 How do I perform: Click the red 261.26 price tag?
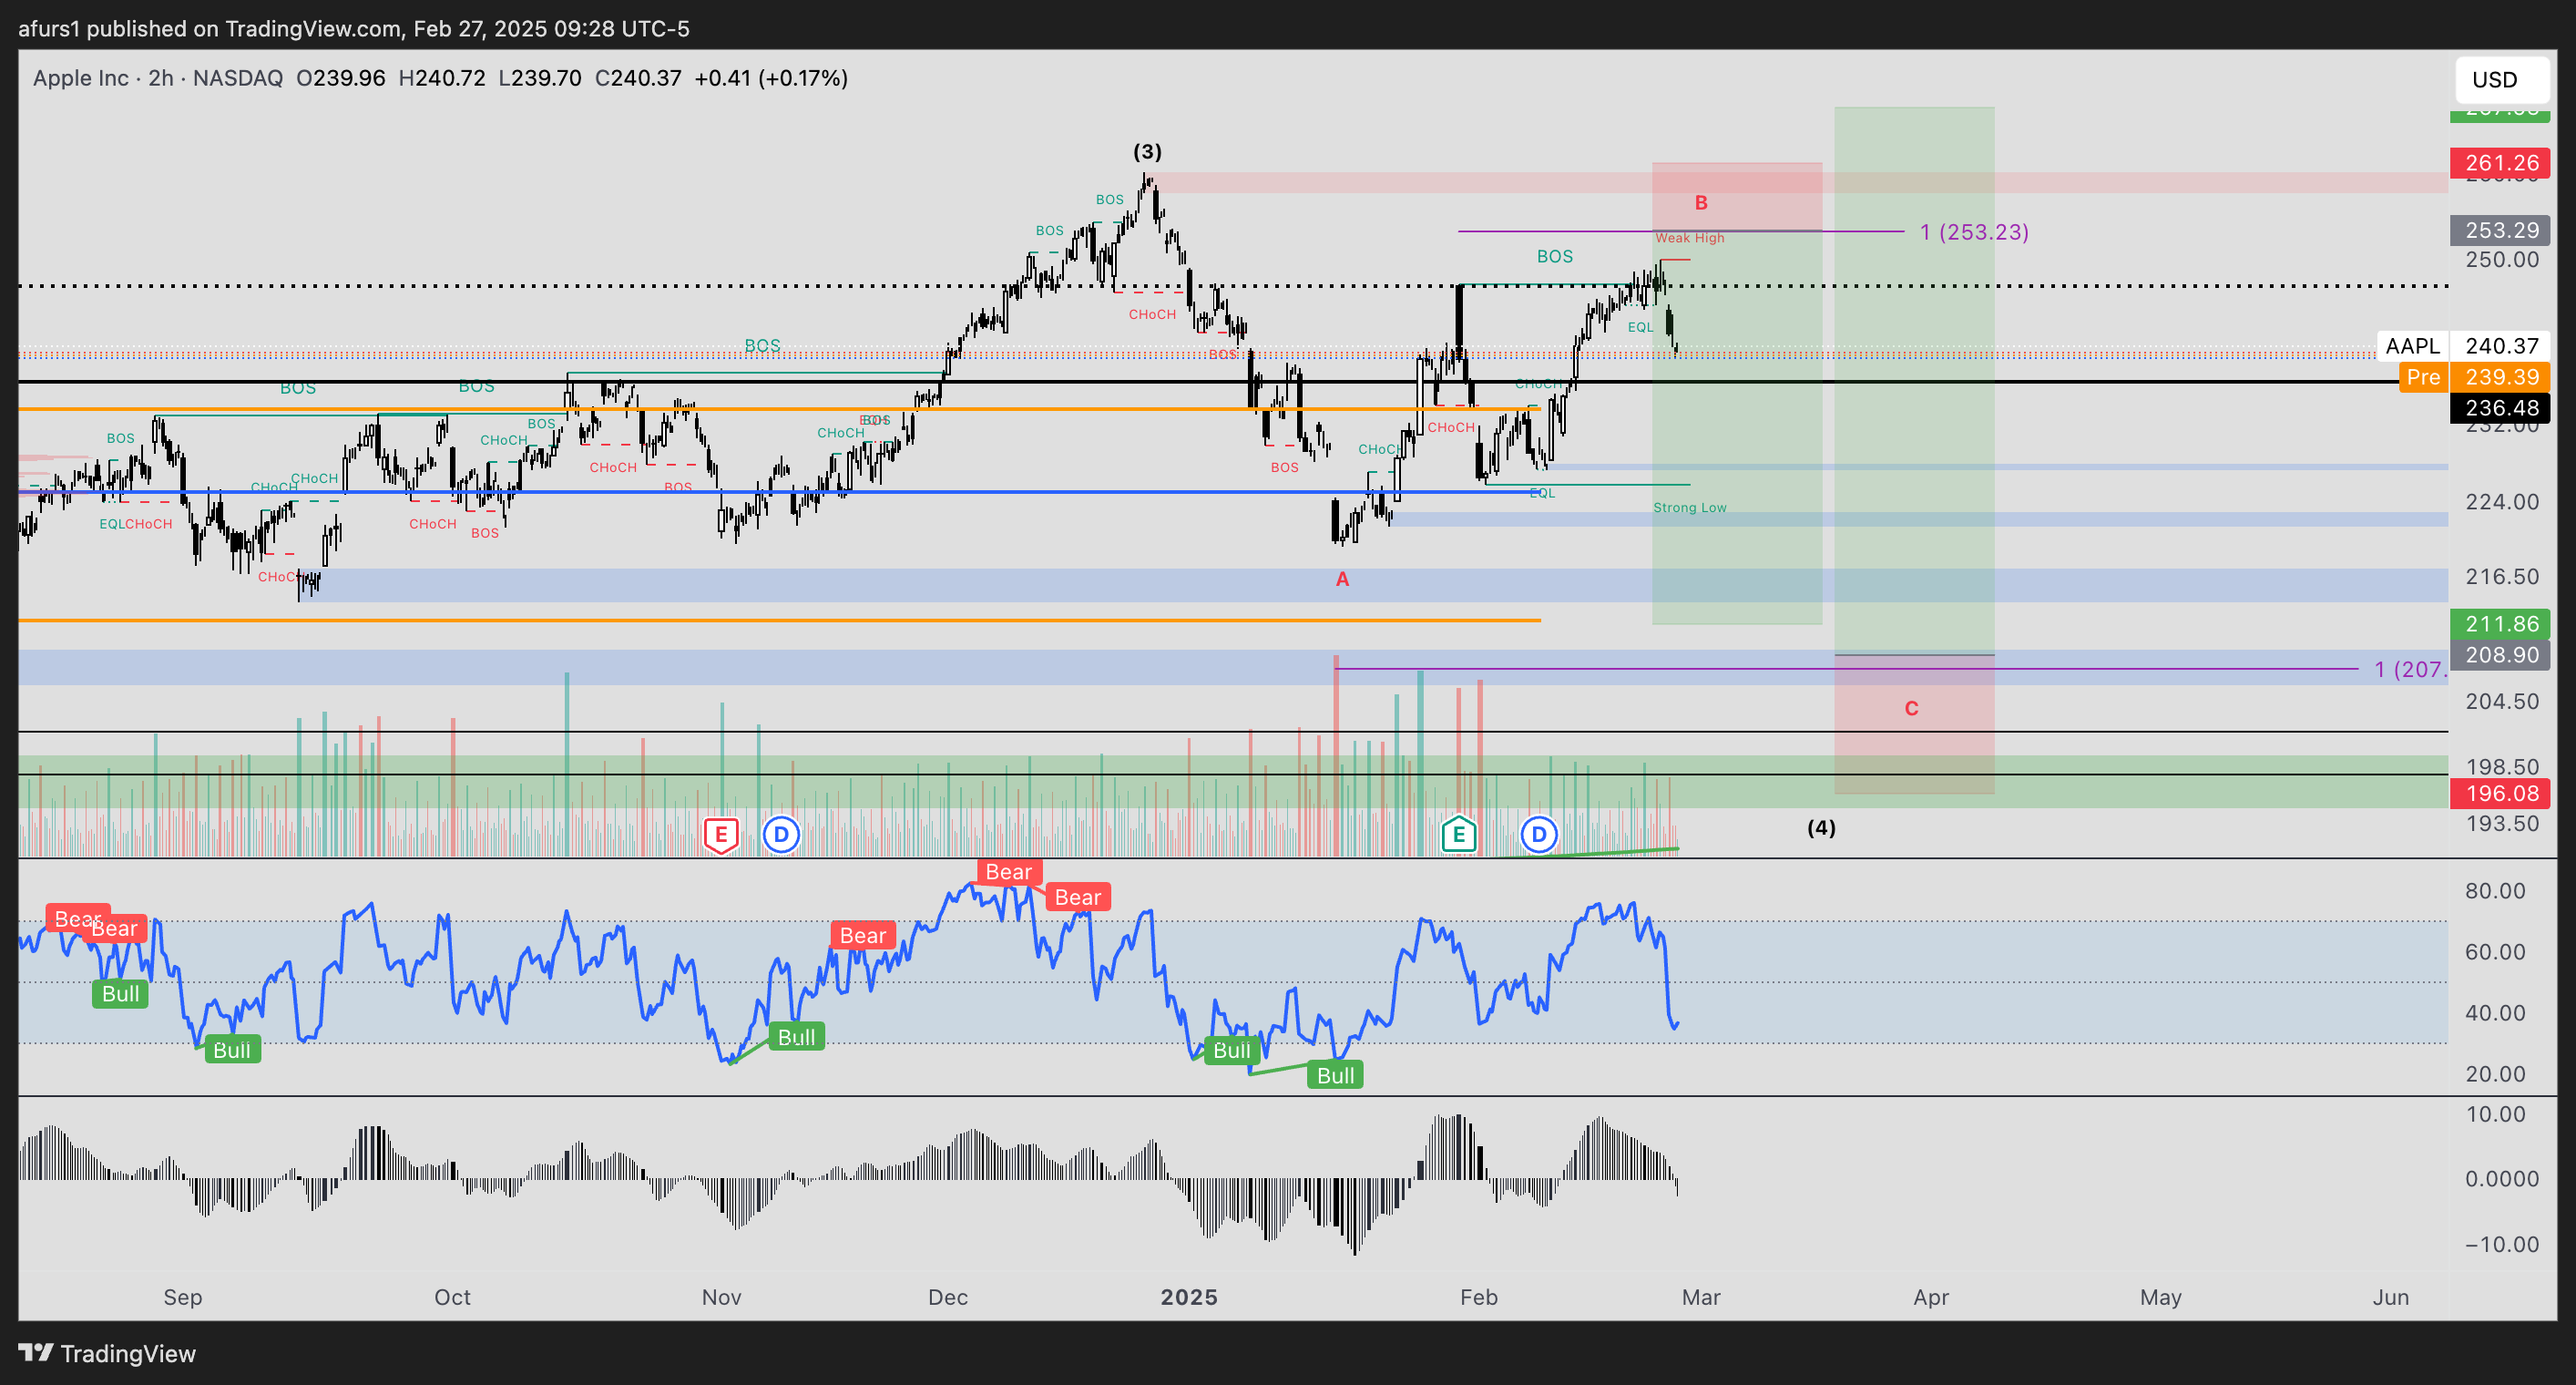pos(2500,163)
